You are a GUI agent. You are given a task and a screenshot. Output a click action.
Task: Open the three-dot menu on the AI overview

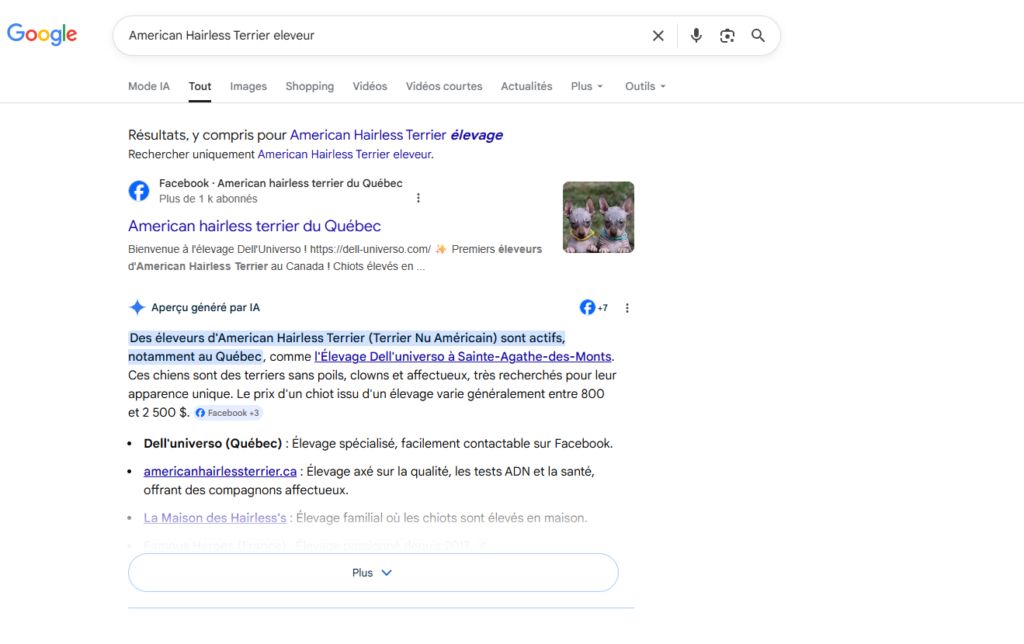point(627,307)
